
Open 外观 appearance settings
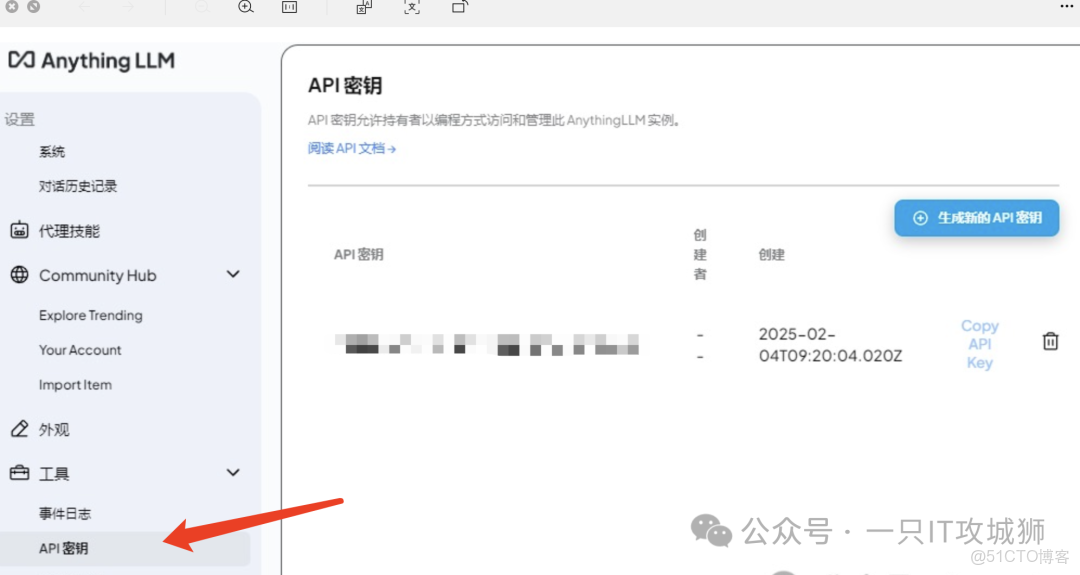pos(54,430)
